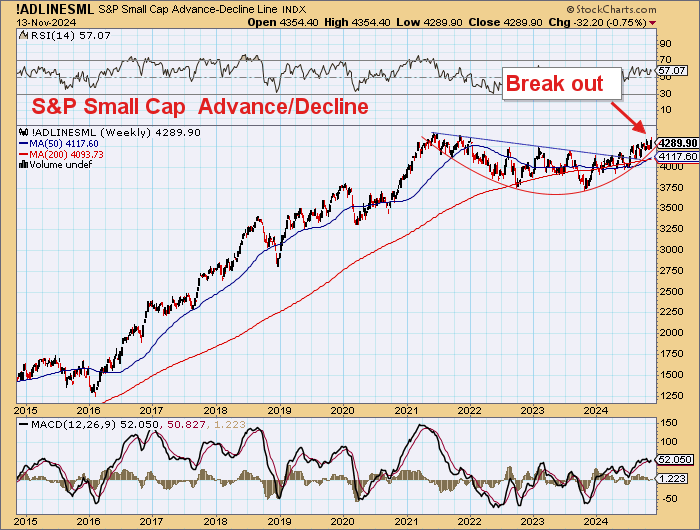Click the Volume undef legend entry

tap(60, 165)
